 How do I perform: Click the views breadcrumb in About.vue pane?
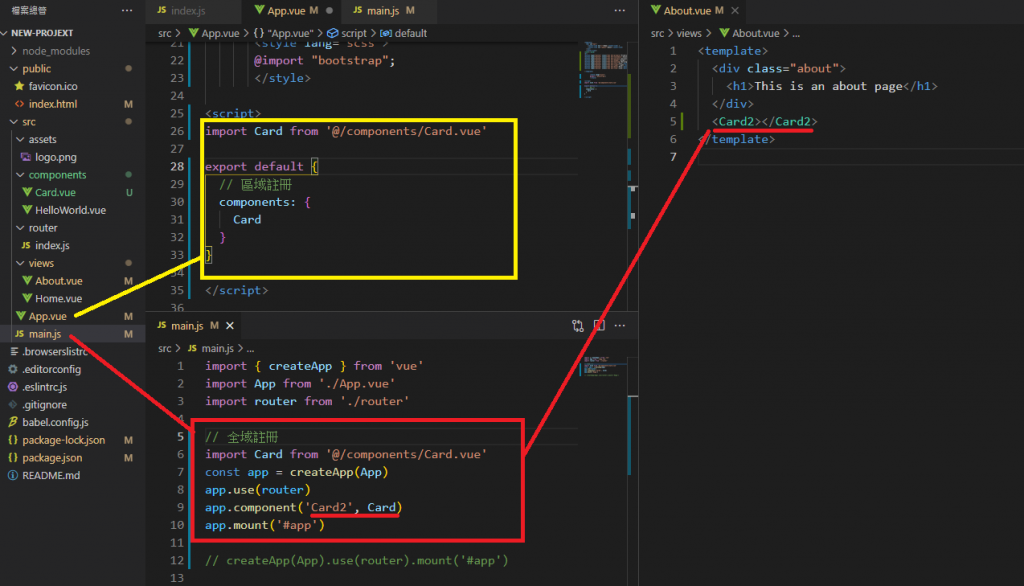coord(689,33)
